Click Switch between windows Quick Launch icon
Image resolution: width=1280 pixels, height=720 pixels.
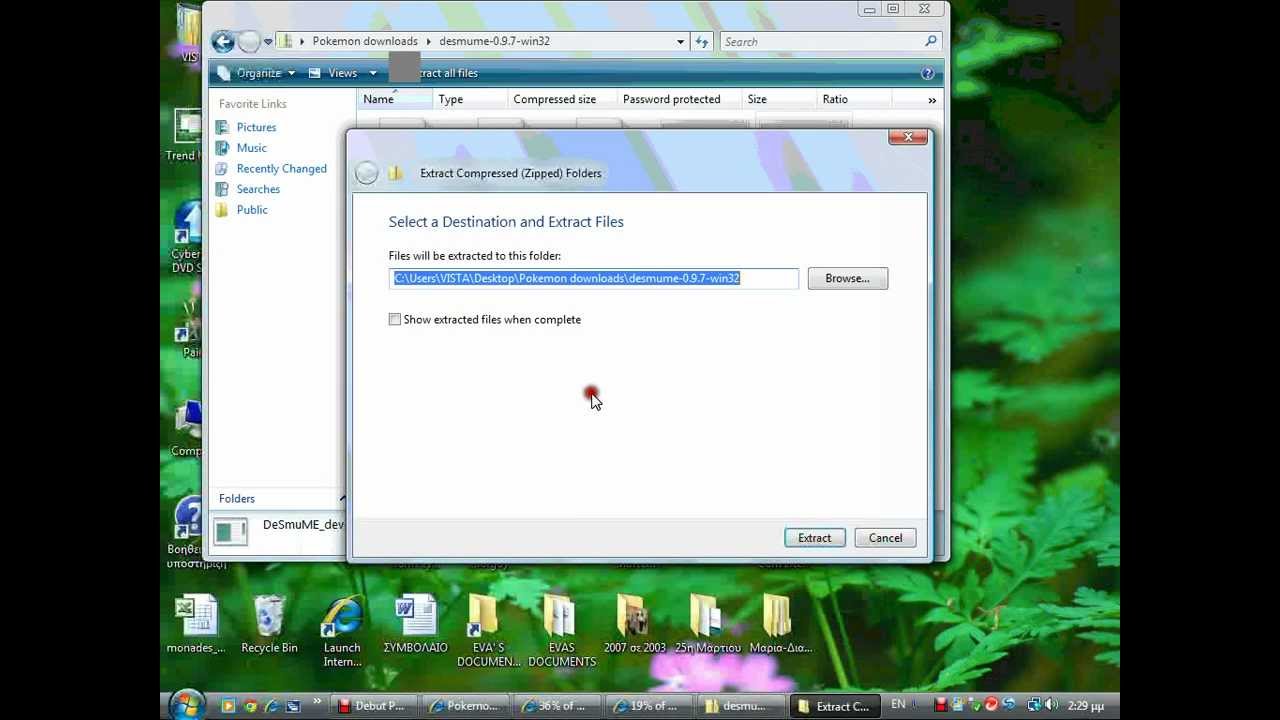click(x=293, y=706)
